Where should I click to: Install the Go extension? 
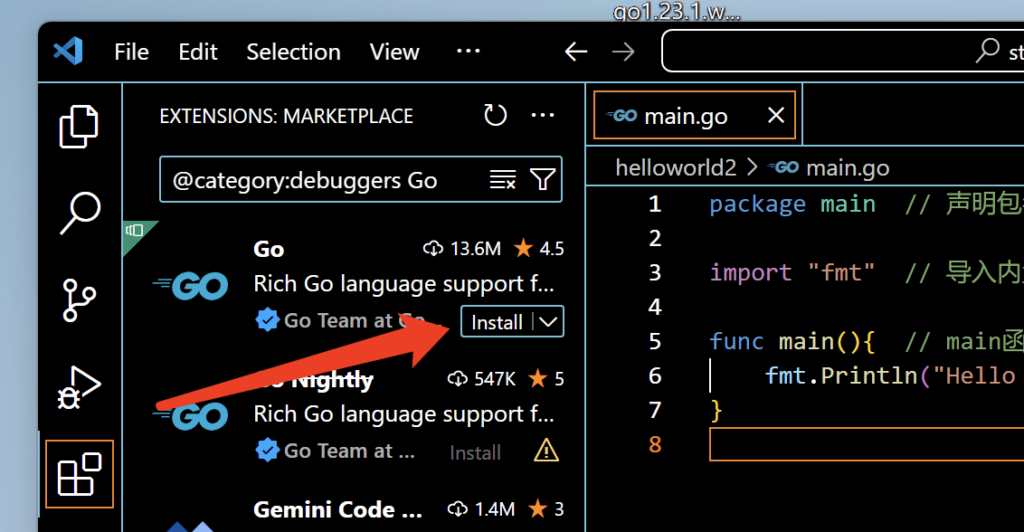[497, 322]
